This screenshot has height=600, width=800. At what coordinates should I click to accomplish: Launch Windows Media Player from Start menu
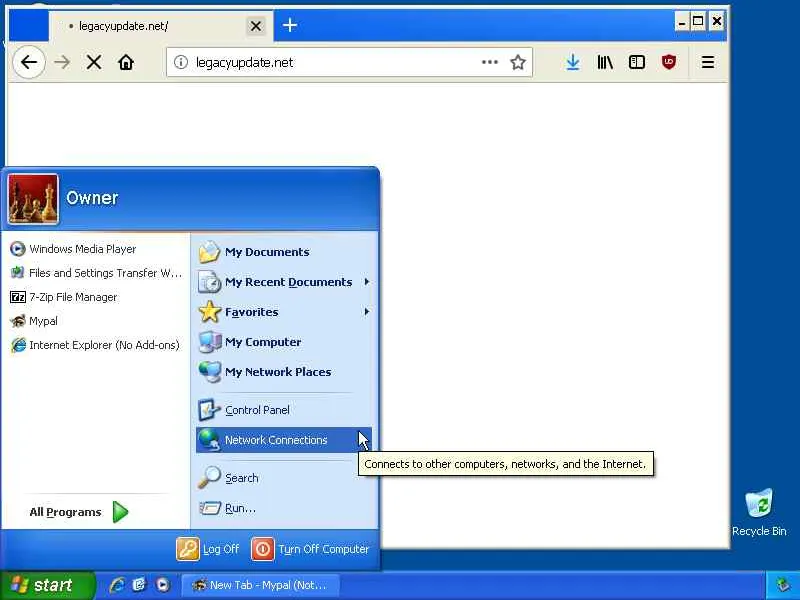point(96,249)
